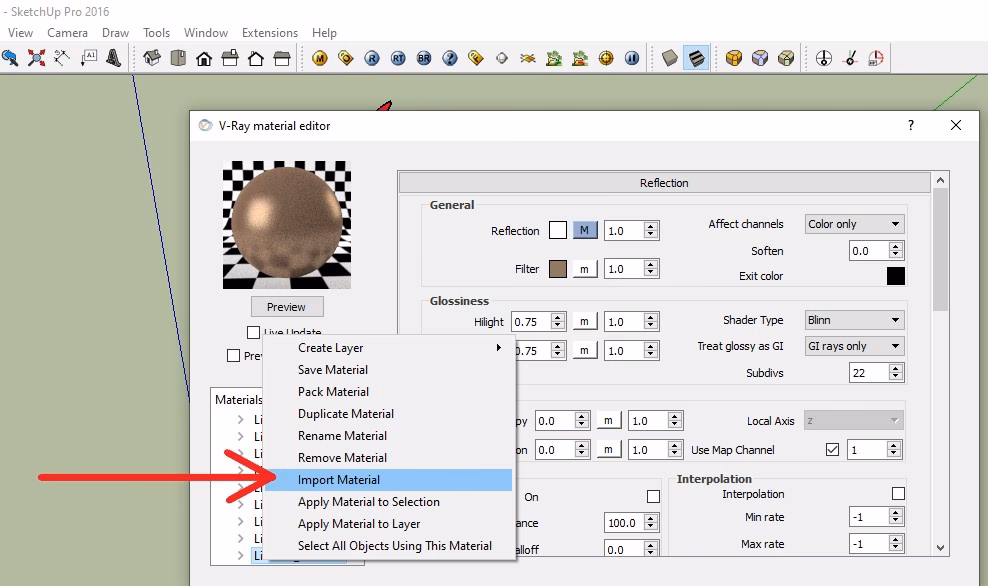Select Save Material menu entry

click(x=388, y=370)
